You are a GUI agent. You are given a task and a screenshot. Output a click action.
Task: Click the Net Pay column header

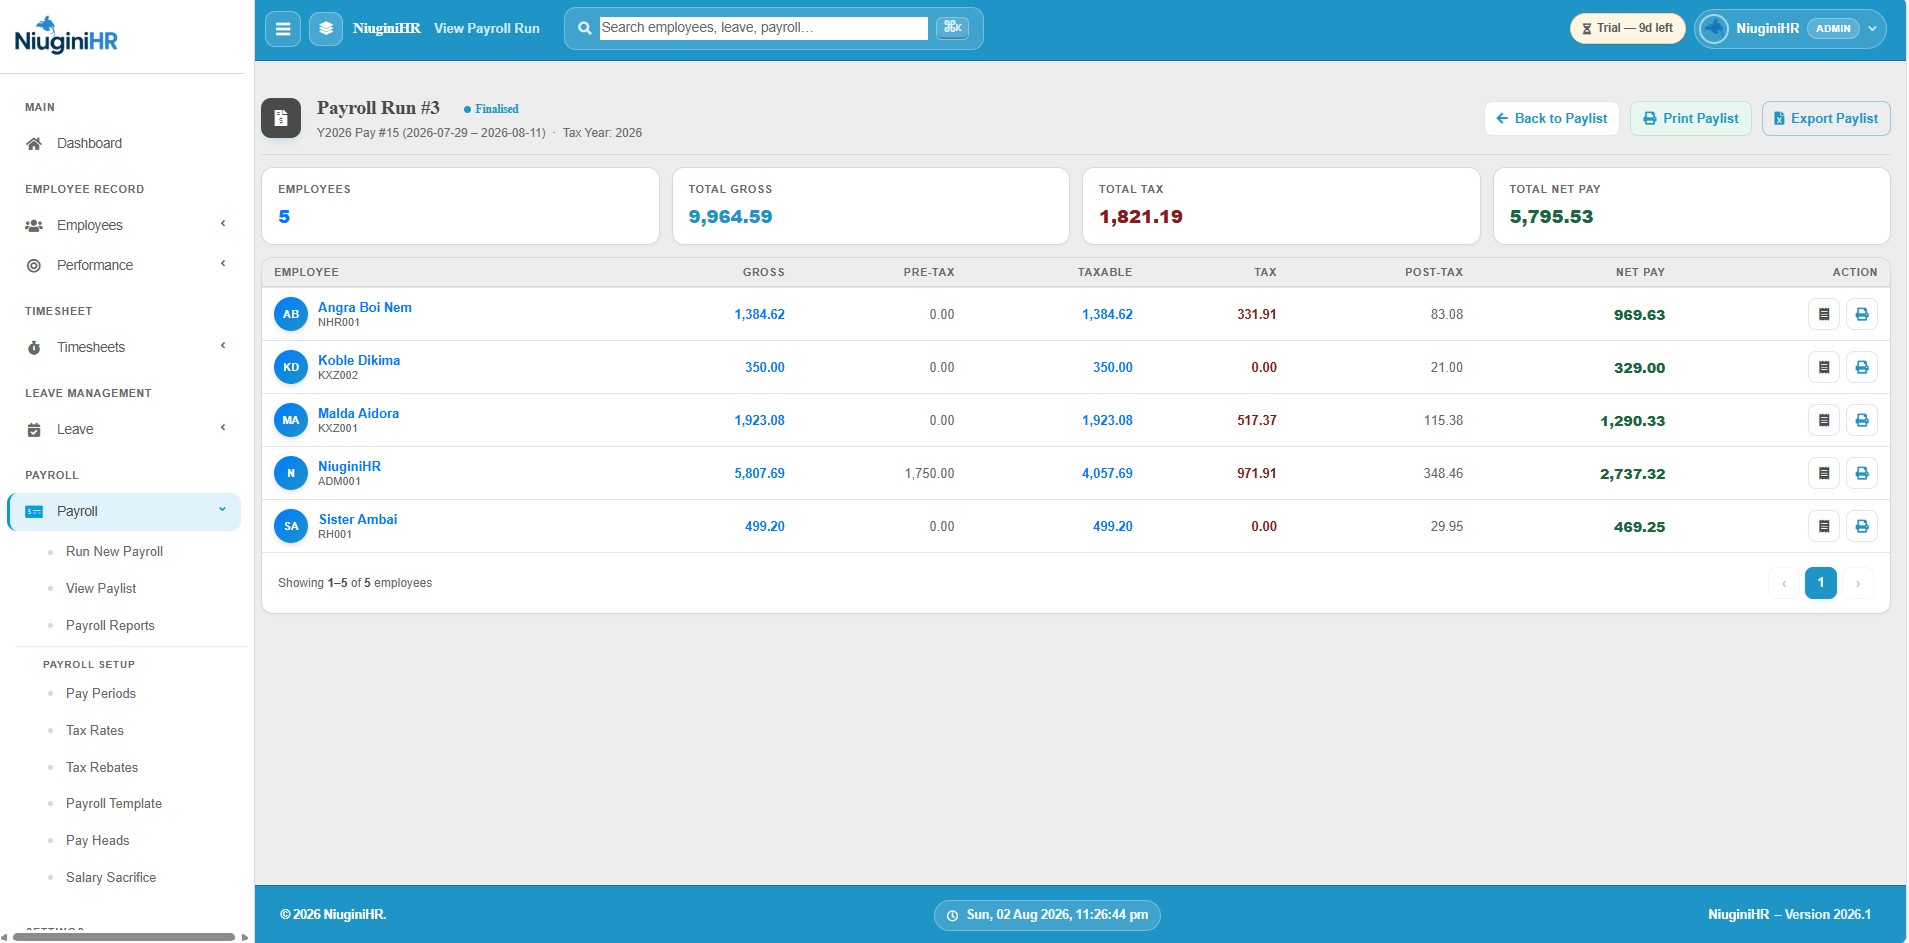pos(1640,272)
